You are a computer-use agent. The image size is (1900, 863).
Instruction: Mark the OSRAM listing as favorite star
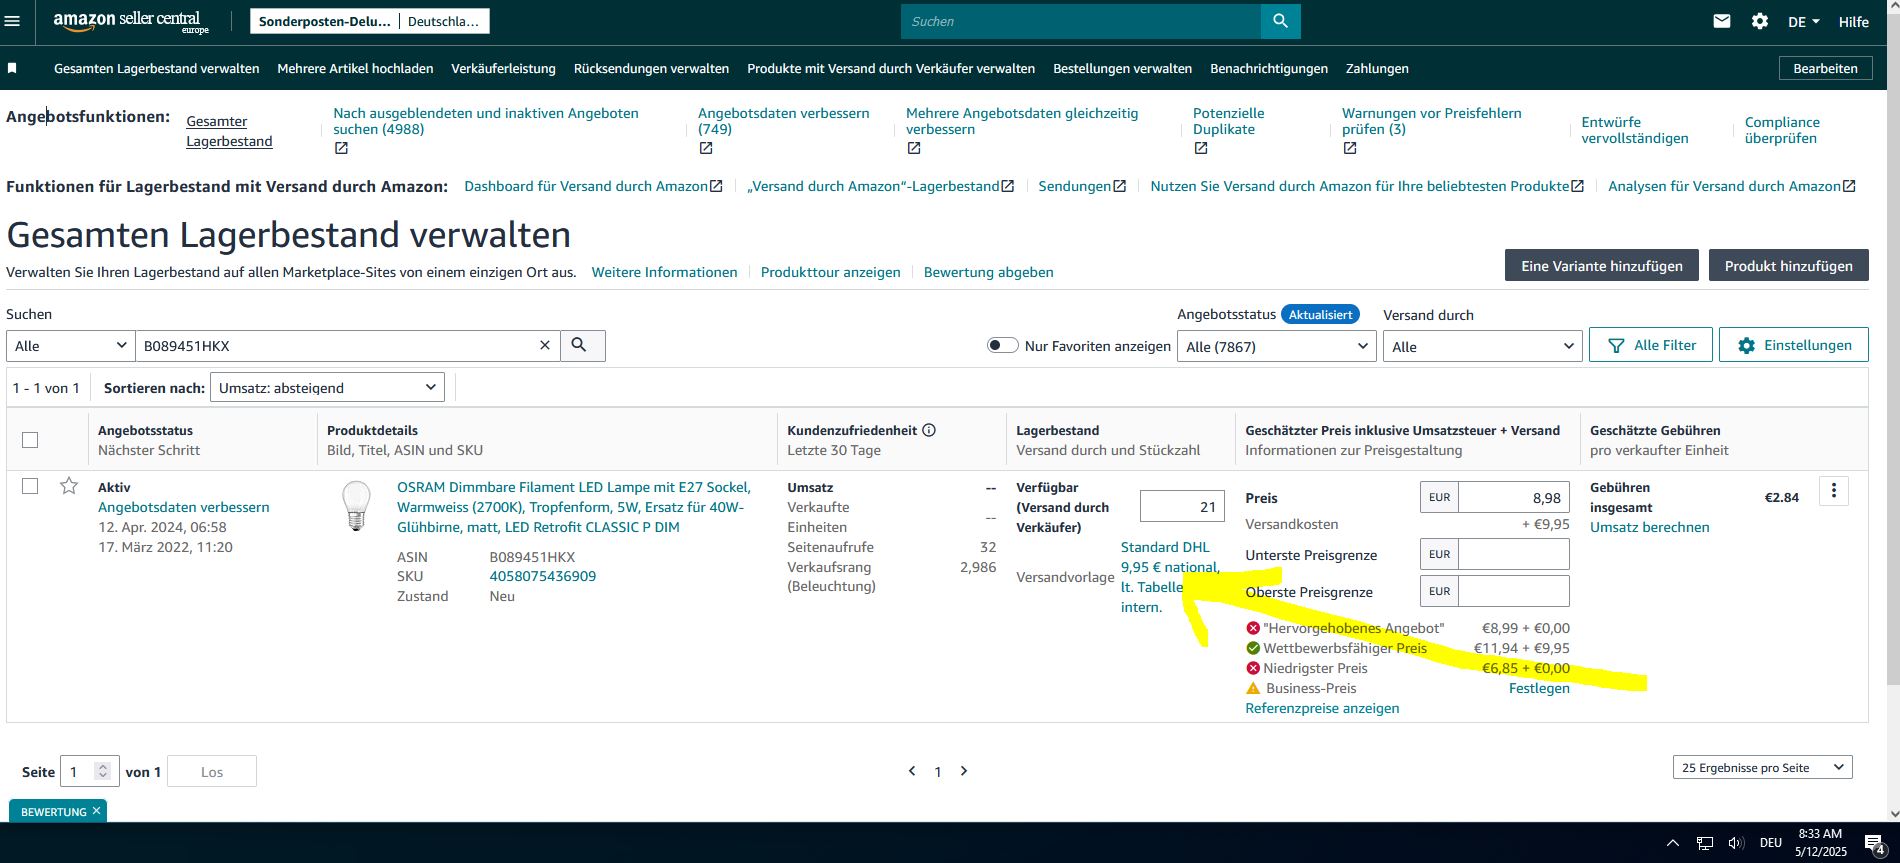point(69,486)
